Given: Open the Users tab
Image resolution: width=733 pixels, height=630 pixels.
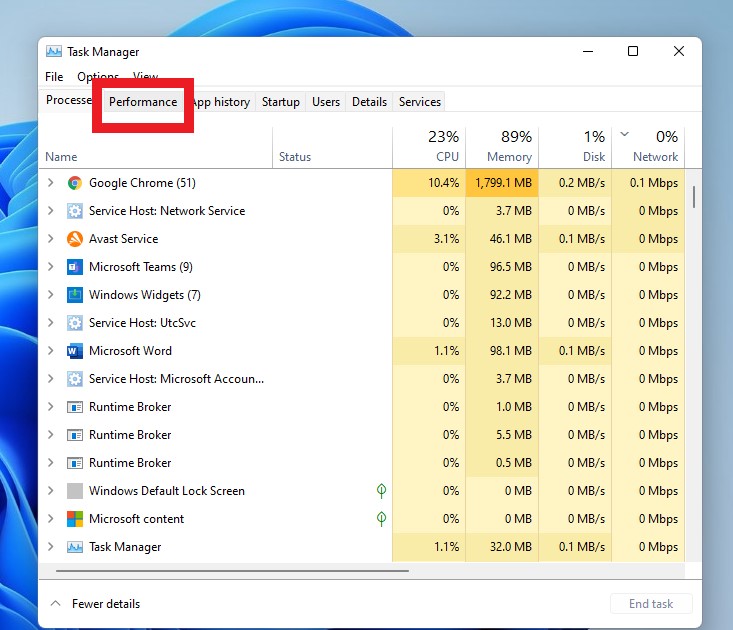Looking at the screenshot, I should coord(326,102).
